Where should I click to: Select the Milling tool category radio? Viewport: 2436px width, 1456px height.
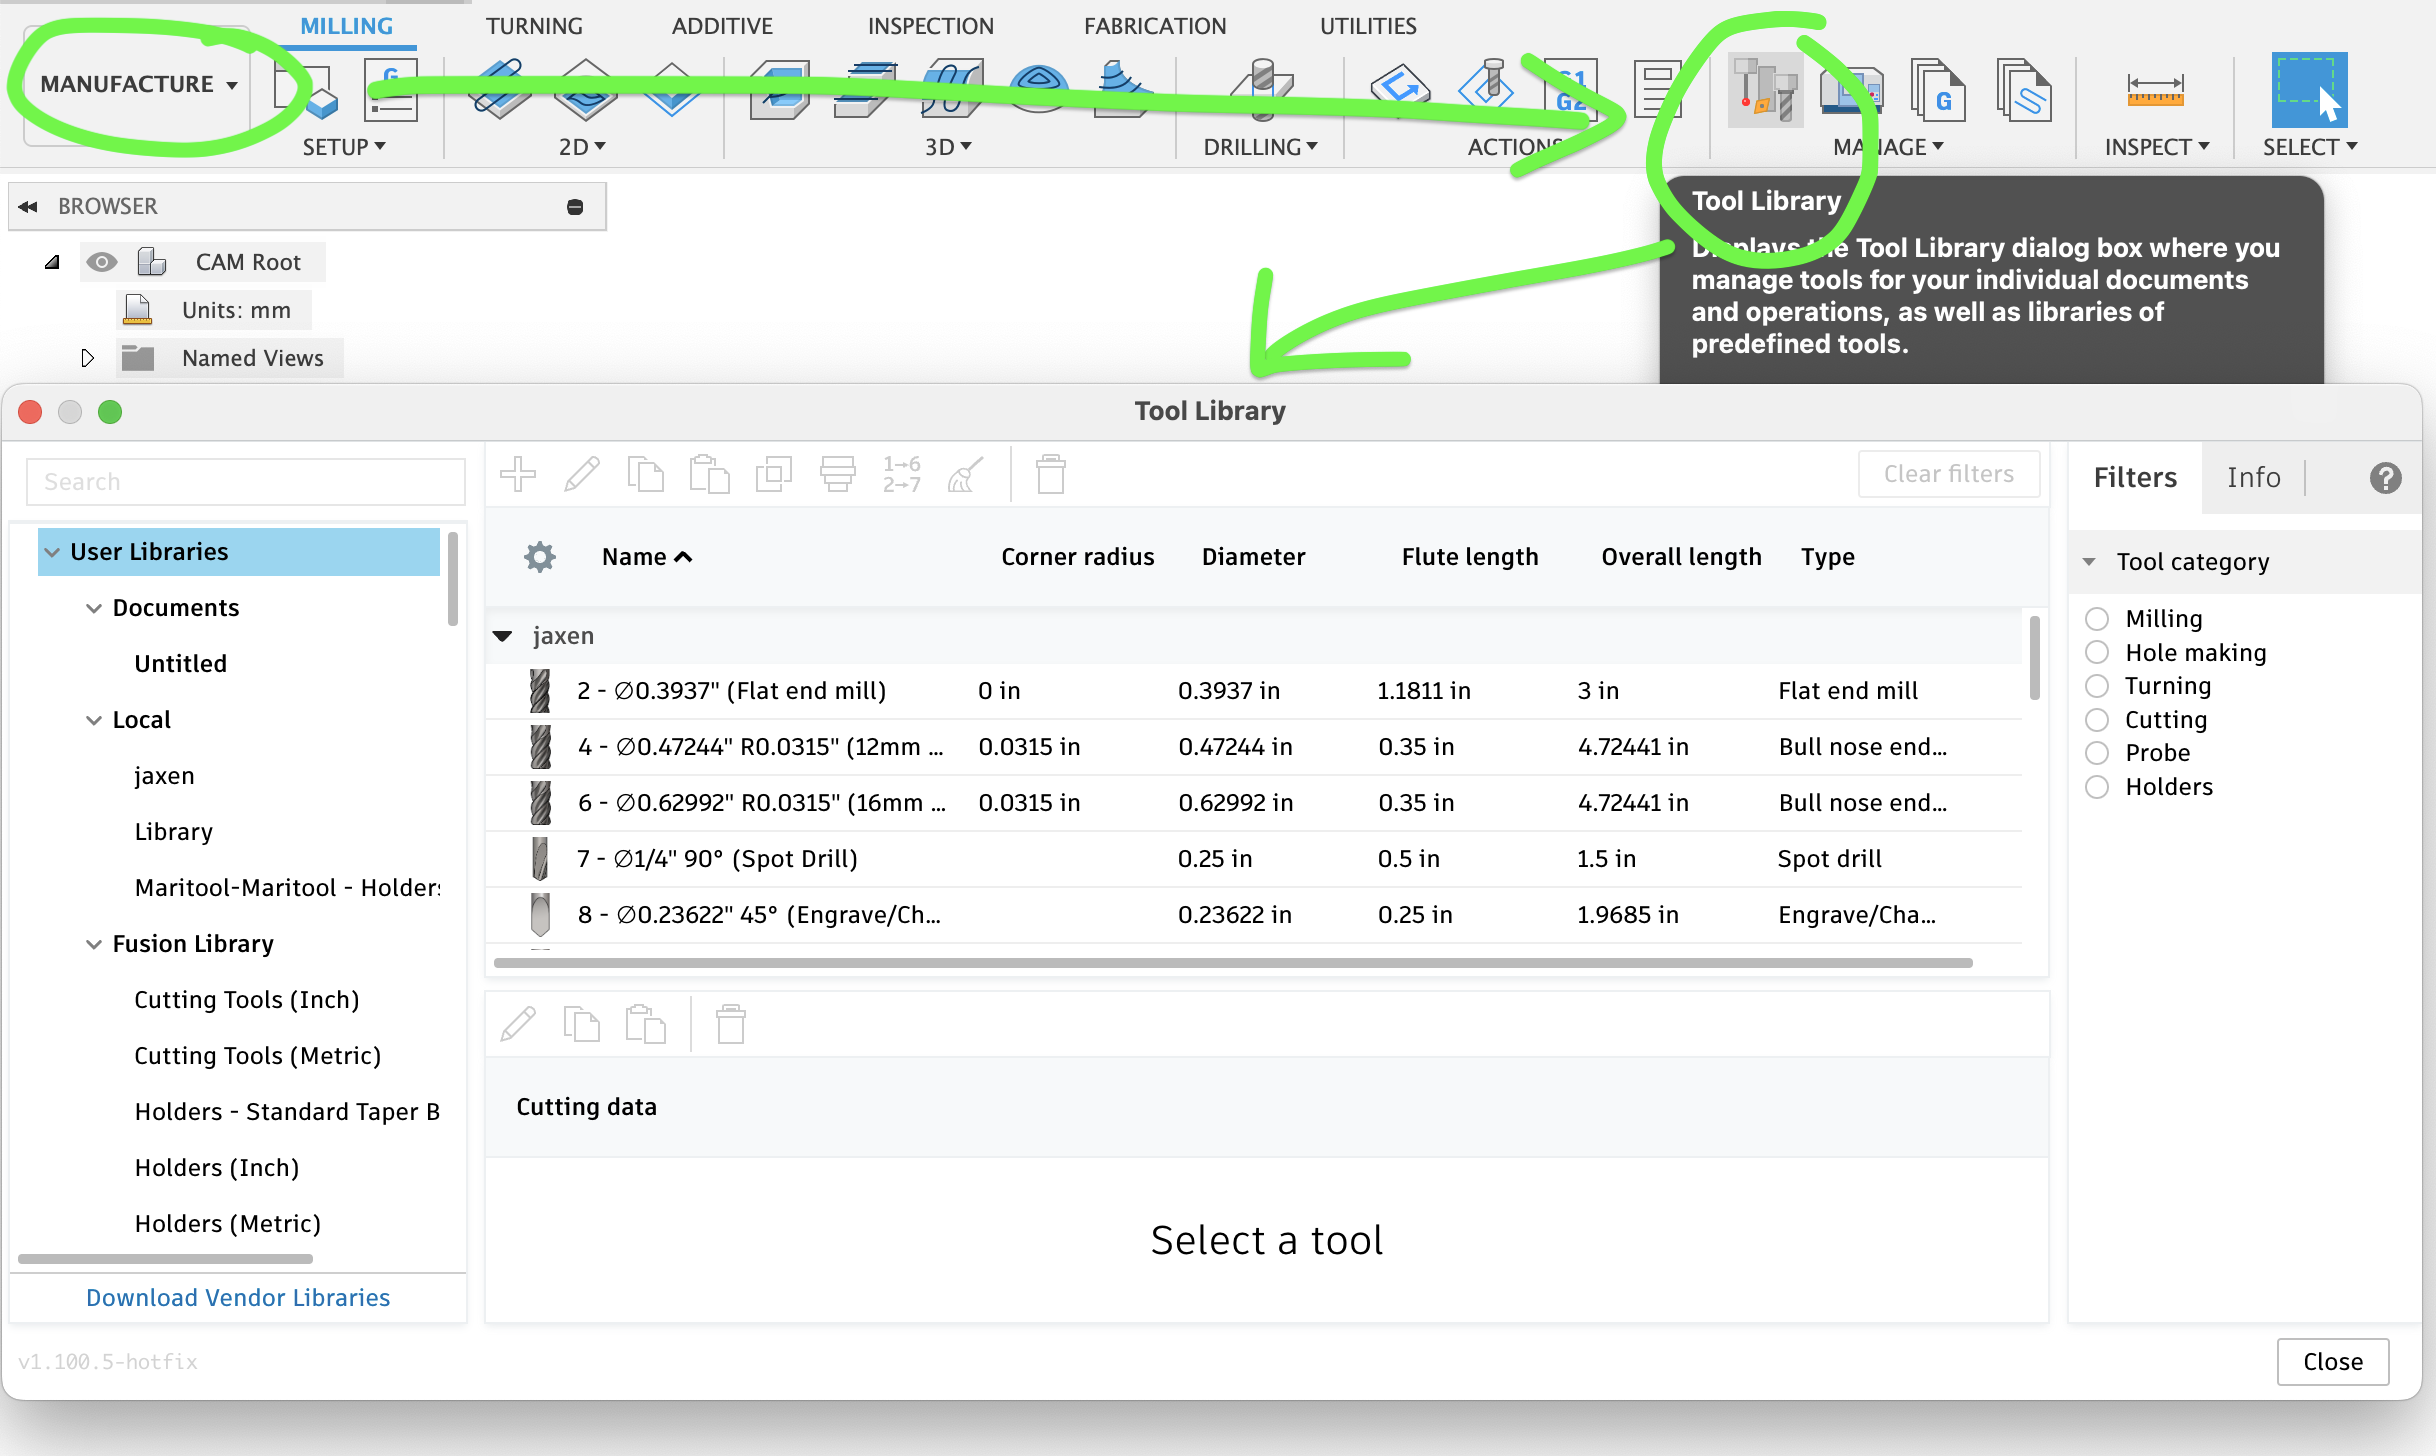point(2097,619)
